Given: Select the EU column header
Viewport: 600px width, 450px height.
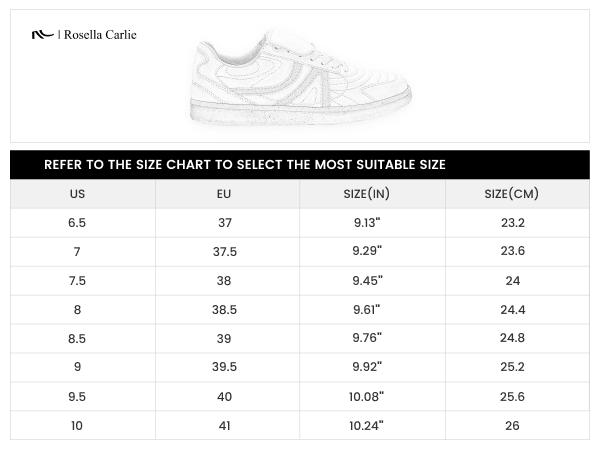Looking at the screenshot, I should 224,193.
